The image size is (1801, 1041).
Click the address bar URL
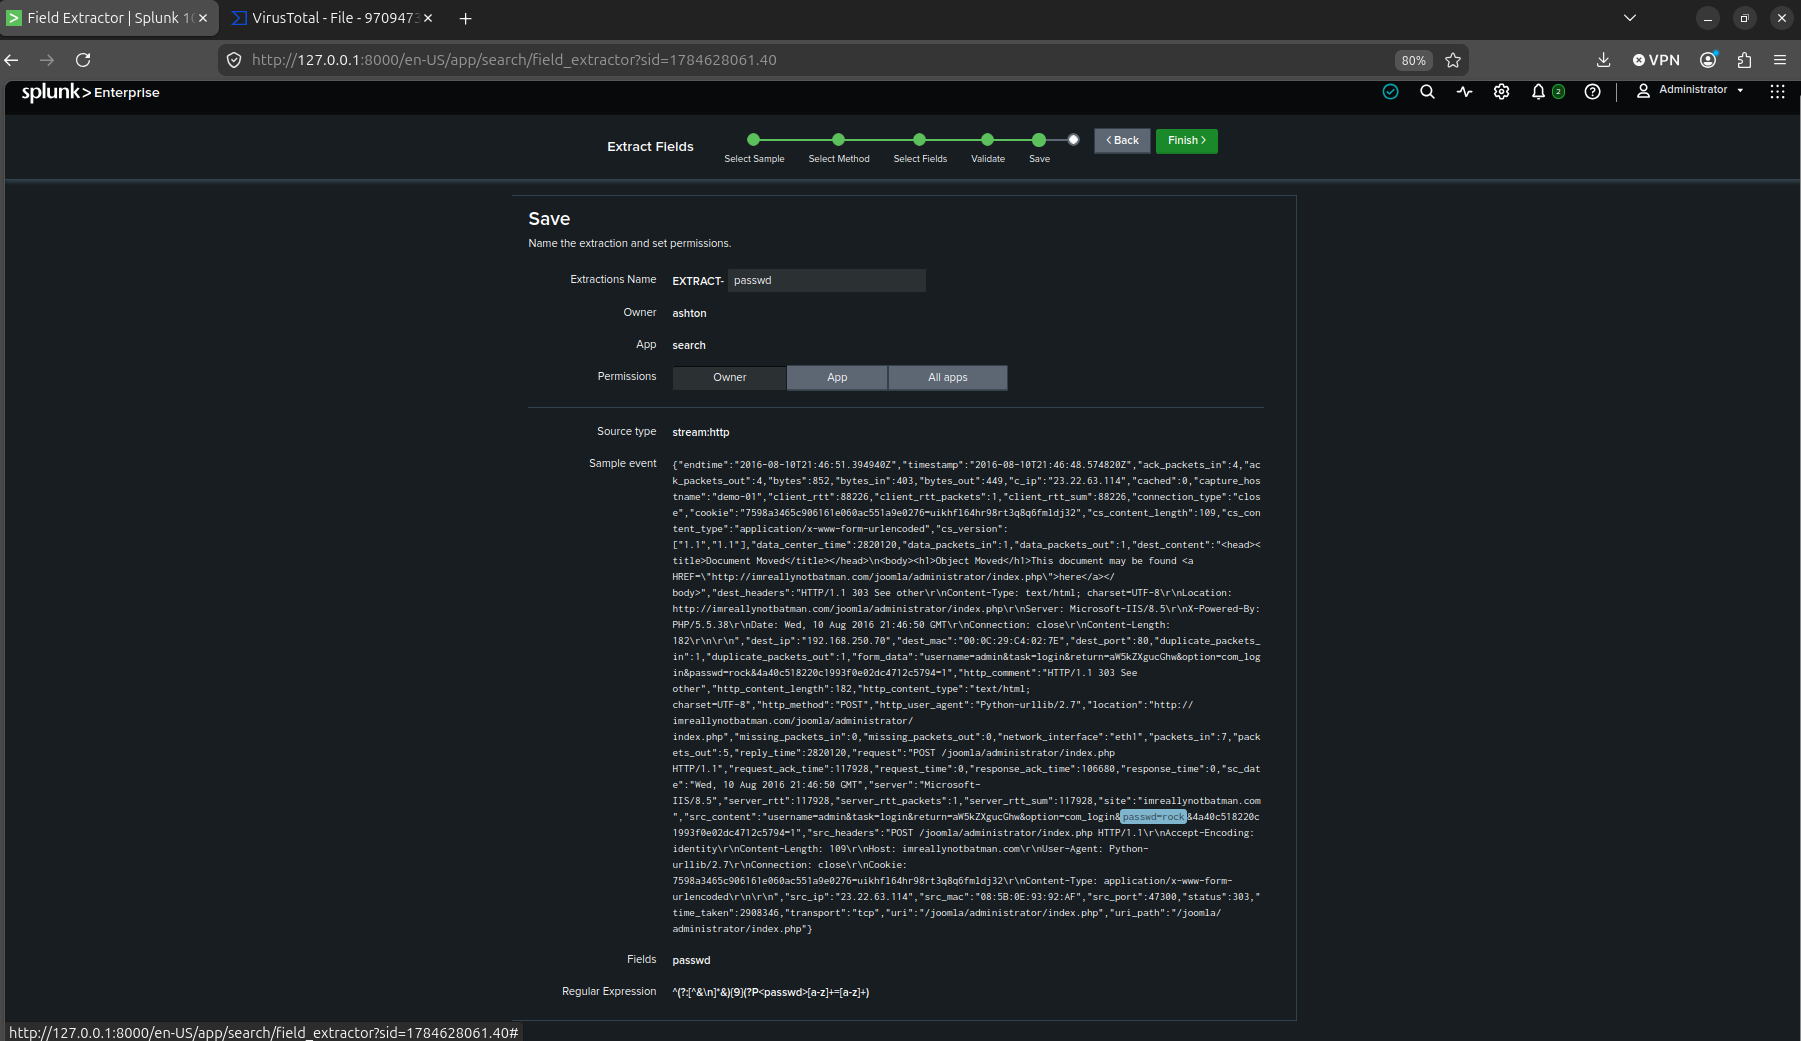[514, 60]
